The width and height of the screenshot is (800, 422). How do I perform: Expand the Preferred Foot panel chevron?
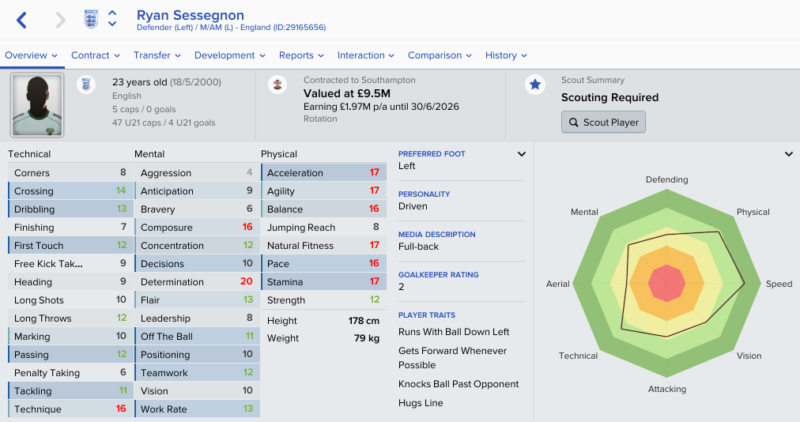pos(521,154)
